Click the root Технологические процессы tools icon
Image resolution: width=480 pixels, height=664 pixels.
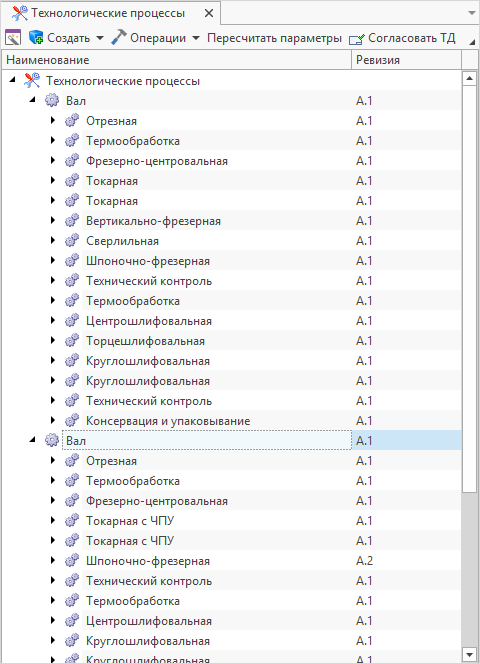(32, 80)
